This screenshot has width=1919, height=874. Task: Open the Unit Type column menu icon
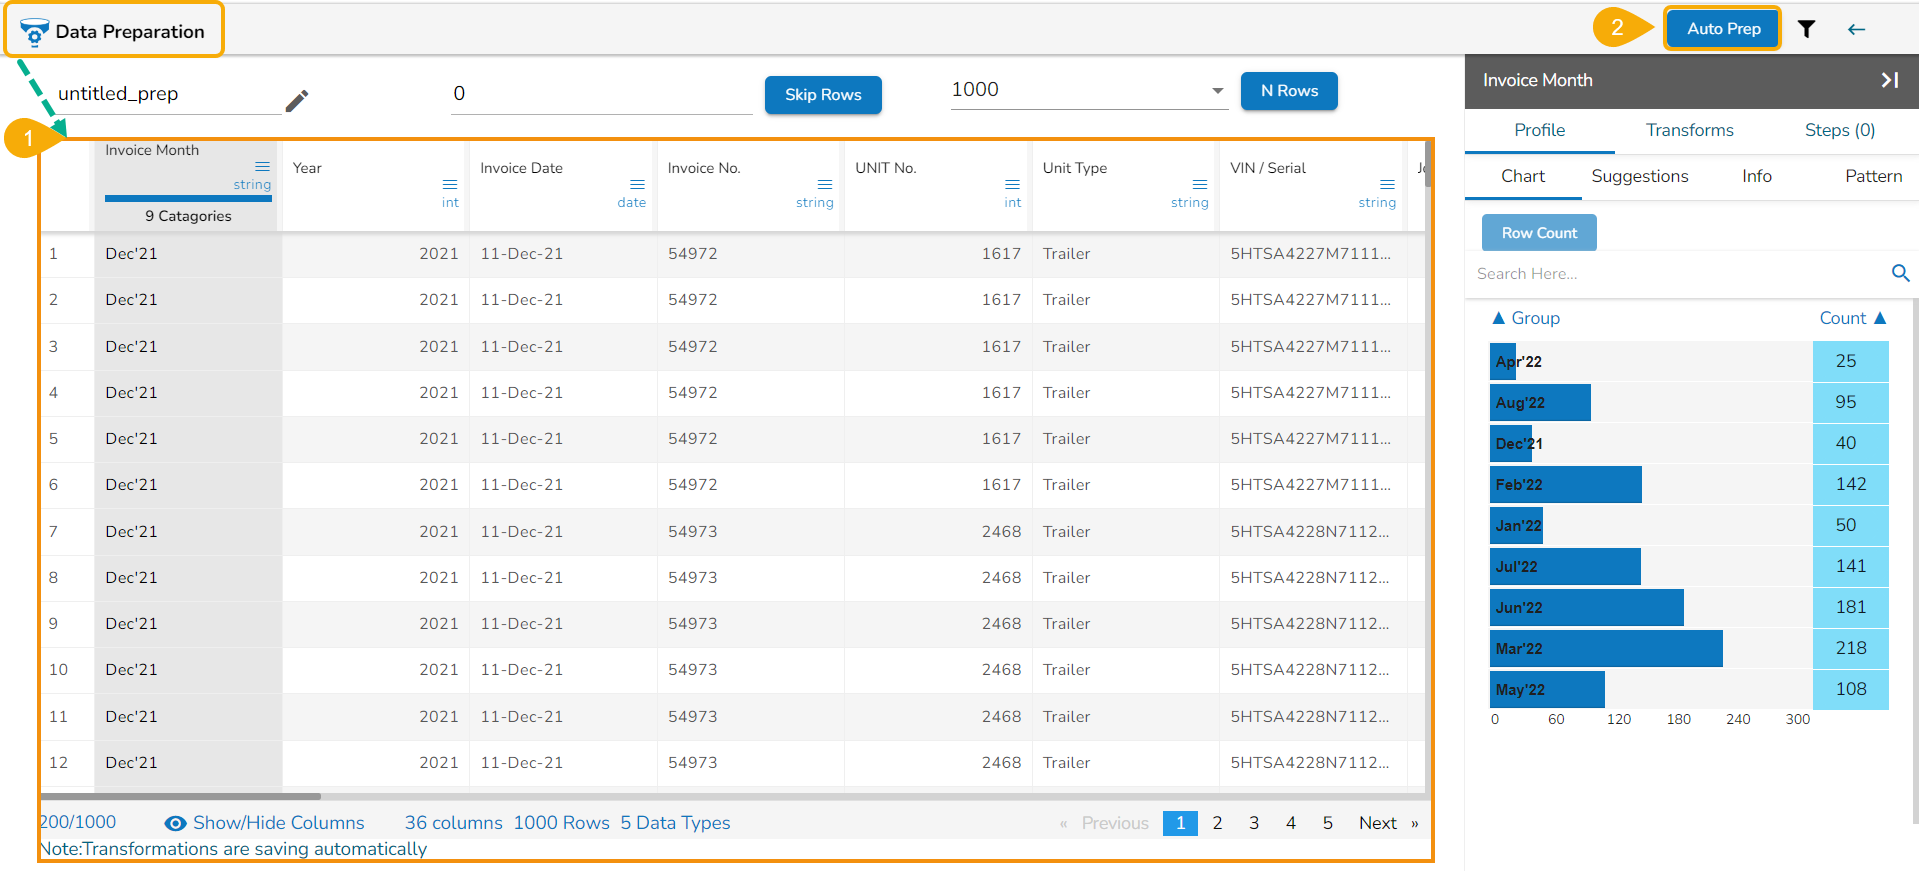tap(1200, 184)
